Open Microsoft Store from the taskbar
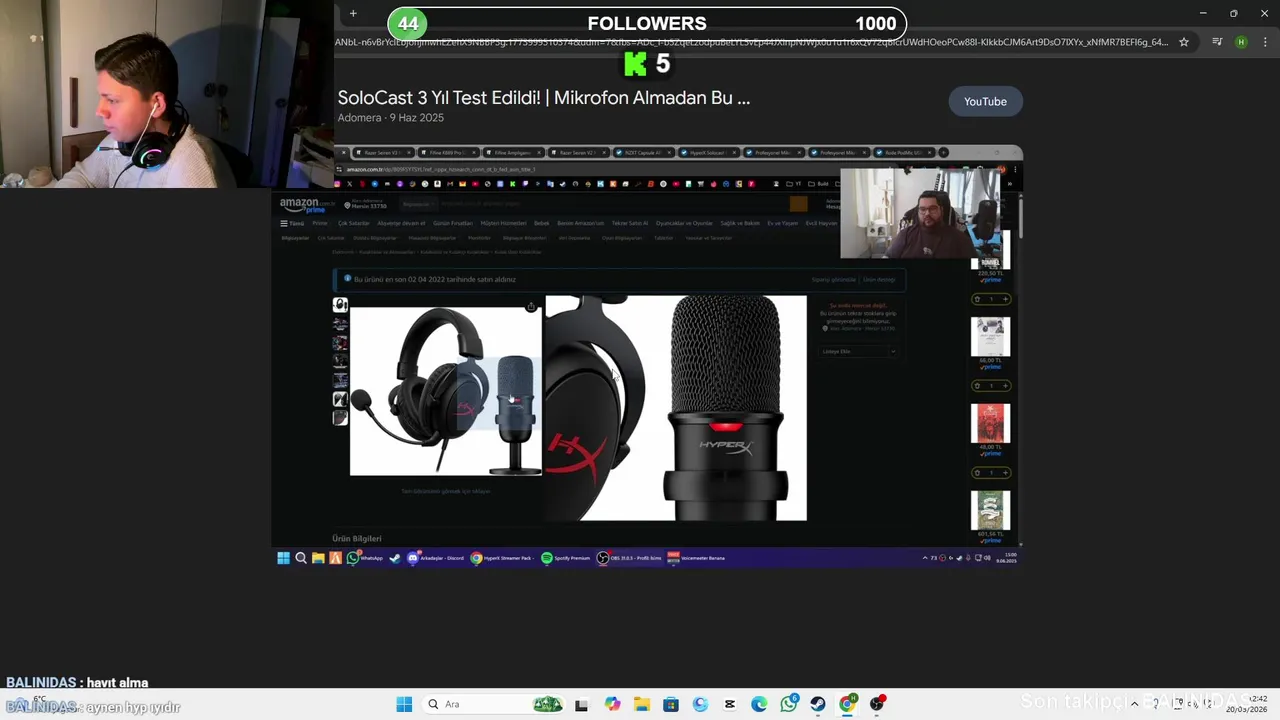1280x720 pixels. 671,704
